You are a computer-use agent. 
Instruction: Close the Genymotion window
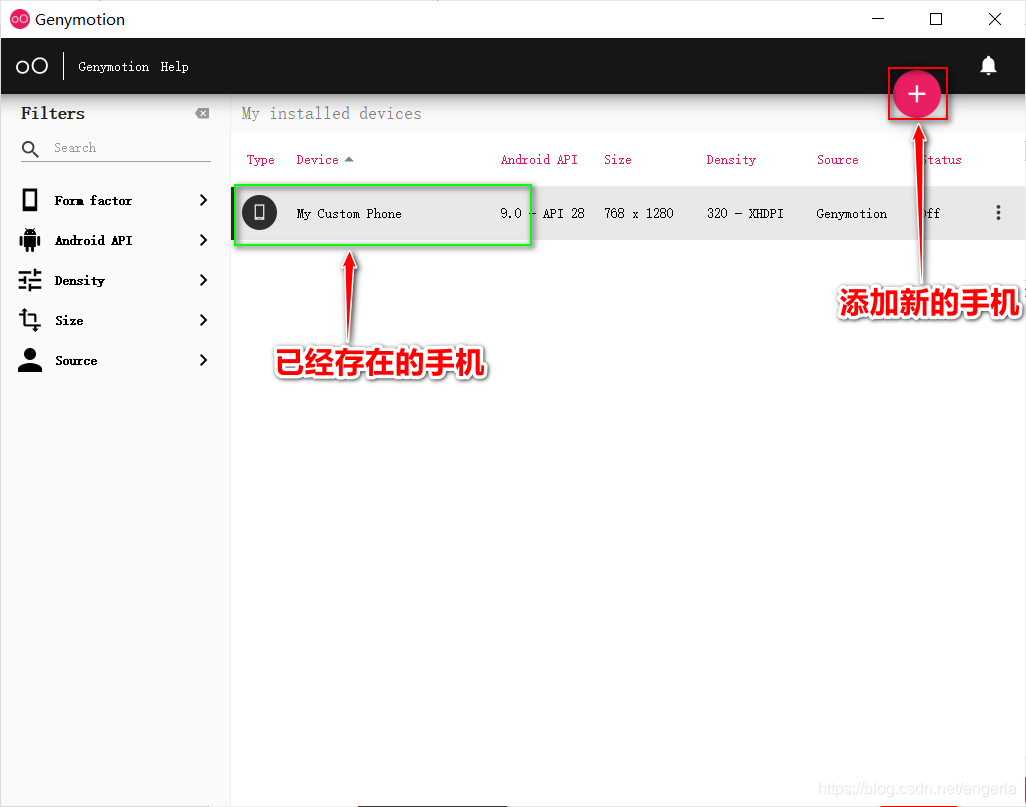click(995, 19)
